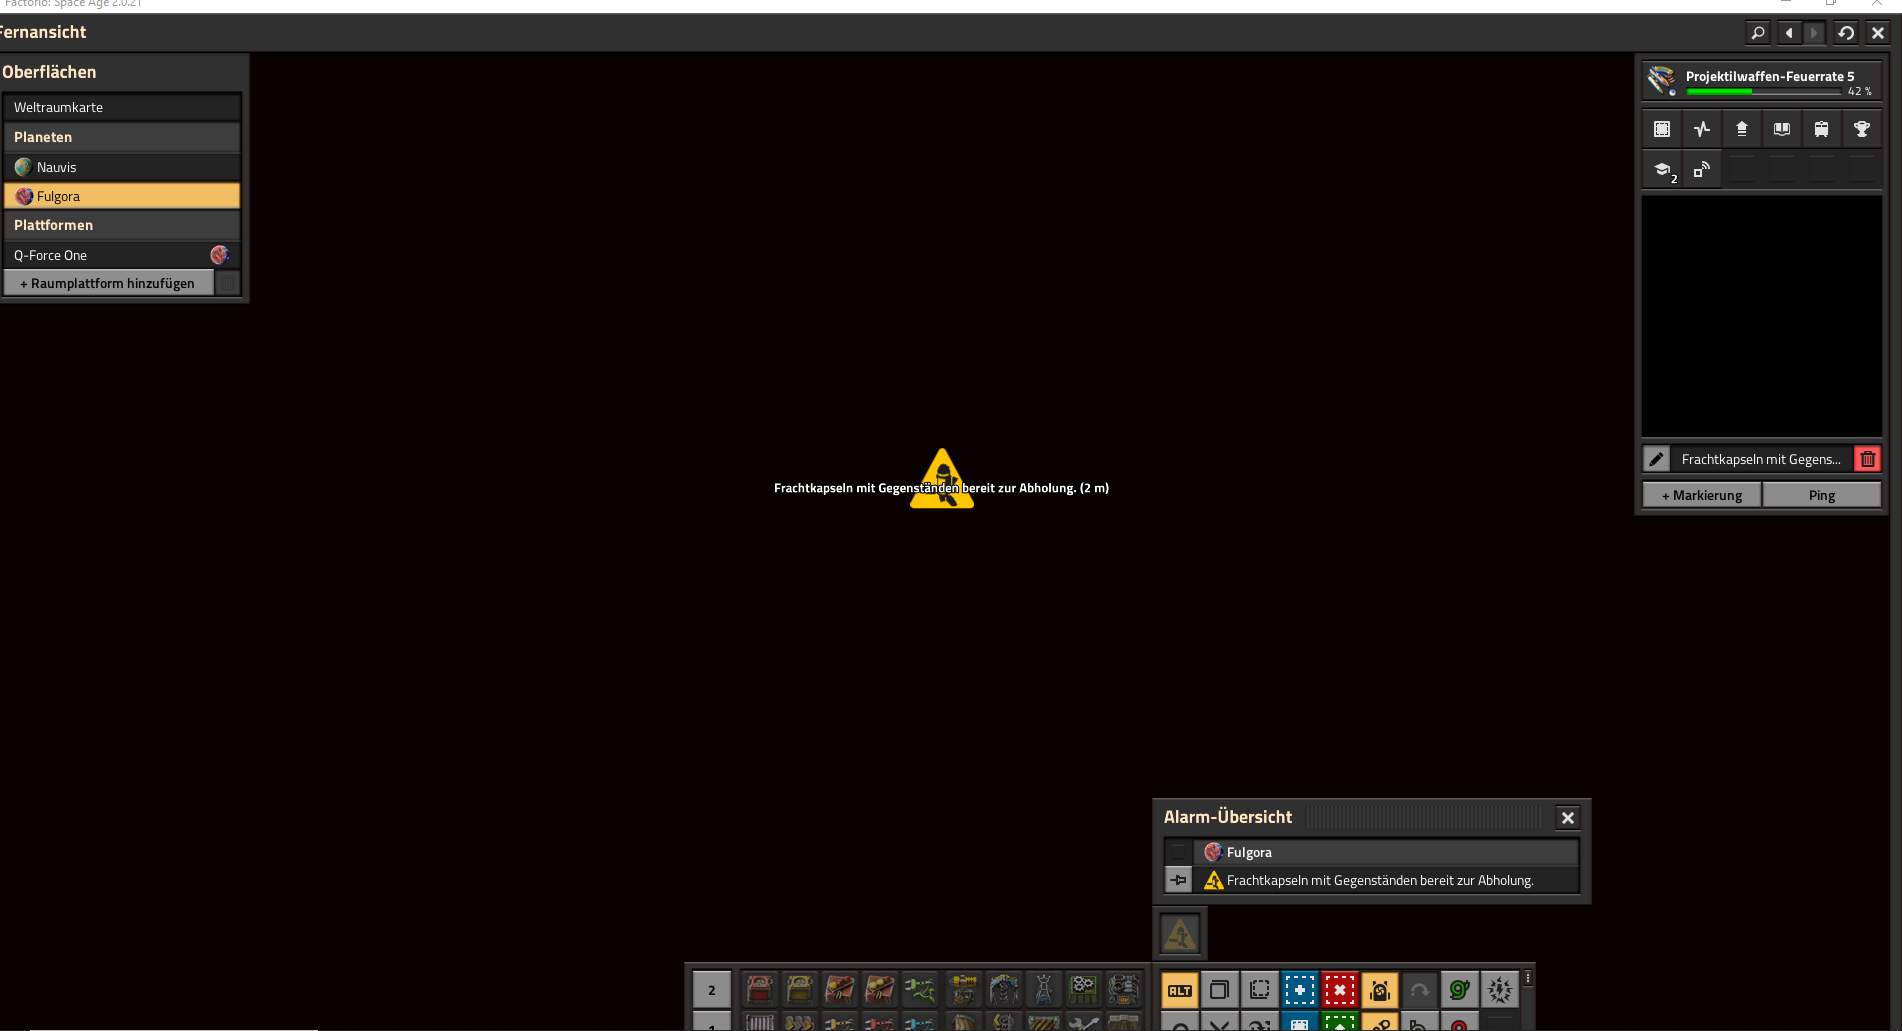
Task: Open production statistics pulse icon
Action: pos(1702,129)
